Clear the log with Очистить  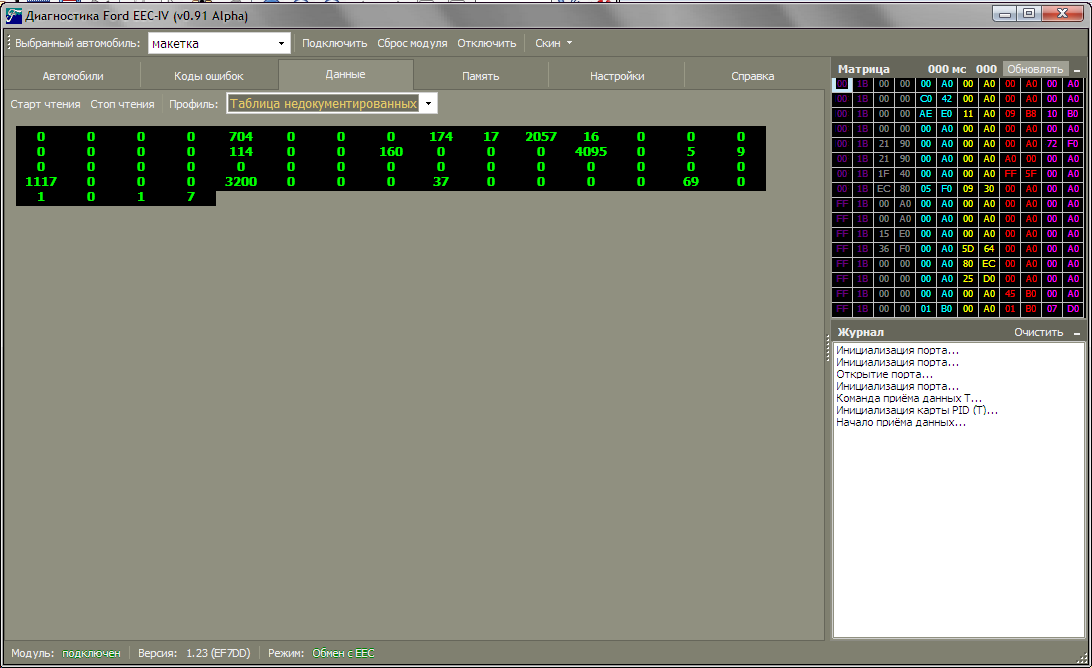click(x=1038, y=332)
